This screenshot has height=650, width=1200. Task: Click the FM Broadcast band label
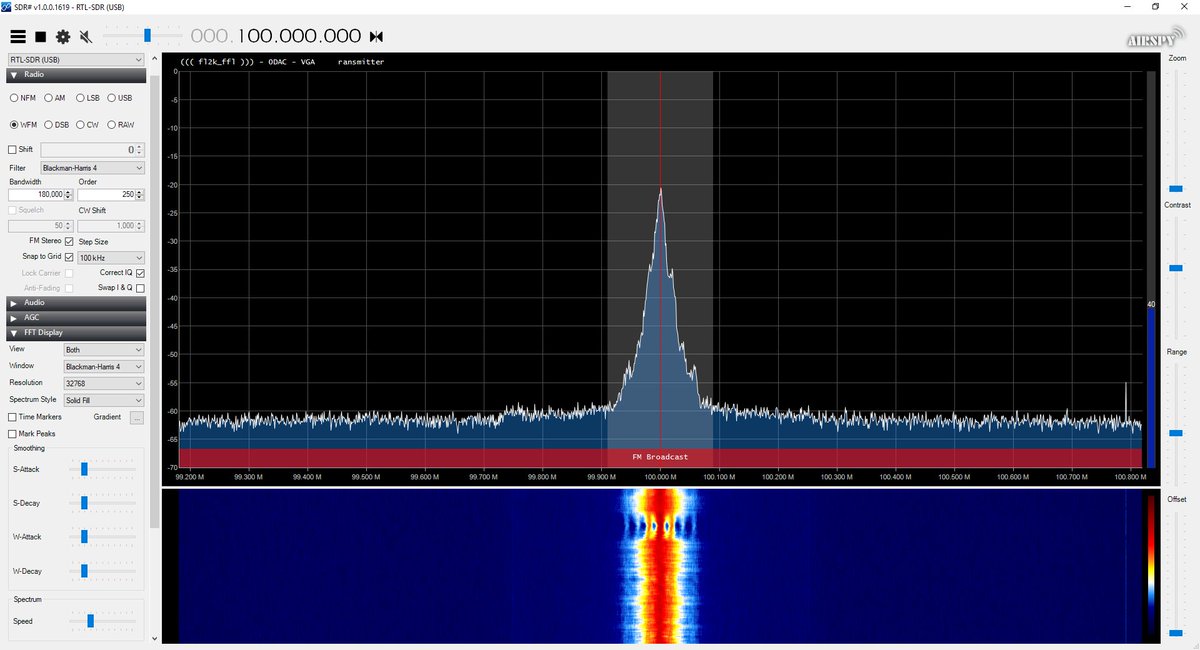[660, 457]
